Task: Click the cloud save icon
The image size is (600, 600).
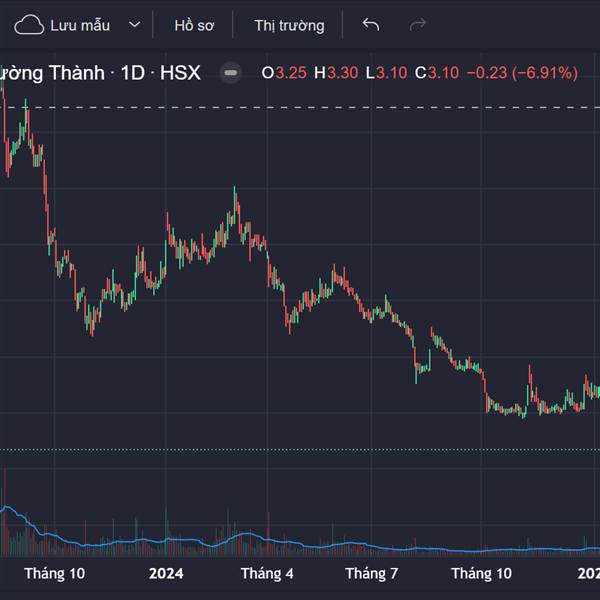Action: pos(29,25)
